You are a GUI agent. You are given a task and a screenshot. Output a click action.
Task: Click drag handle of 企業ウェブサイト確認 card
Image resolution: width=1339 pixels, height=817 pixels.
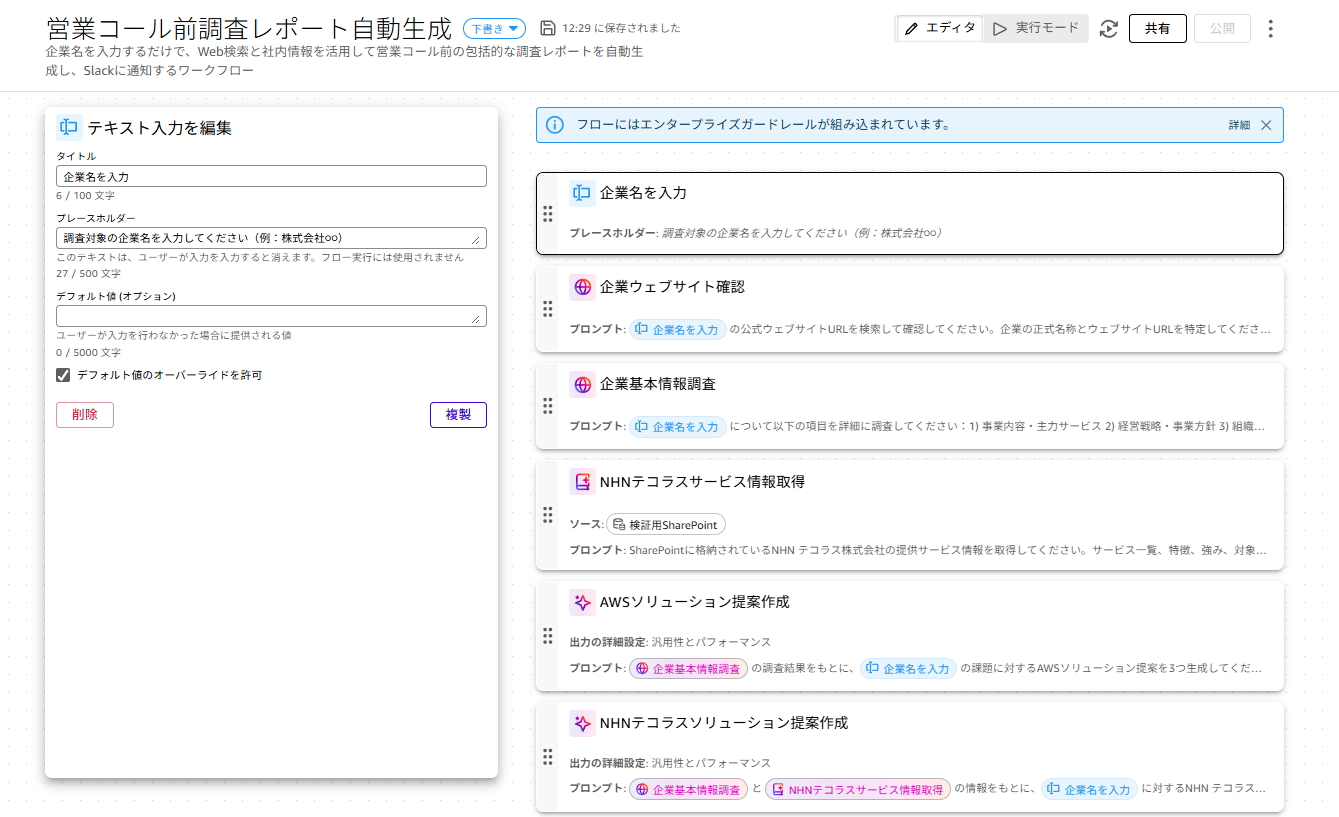coord(547,309)
